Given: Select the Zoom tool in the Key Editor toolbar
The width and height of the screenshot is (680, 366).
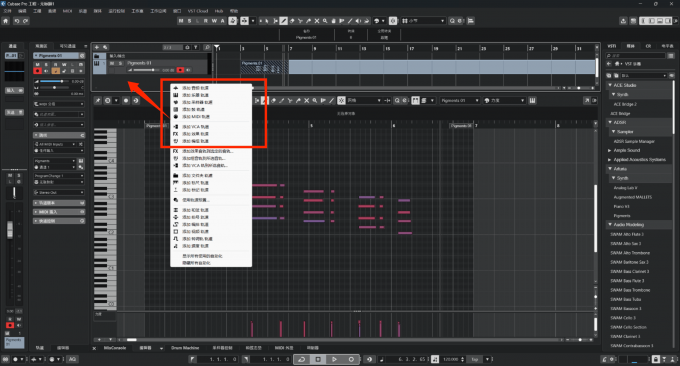Looking at the screenshot, I should (315, 101).
